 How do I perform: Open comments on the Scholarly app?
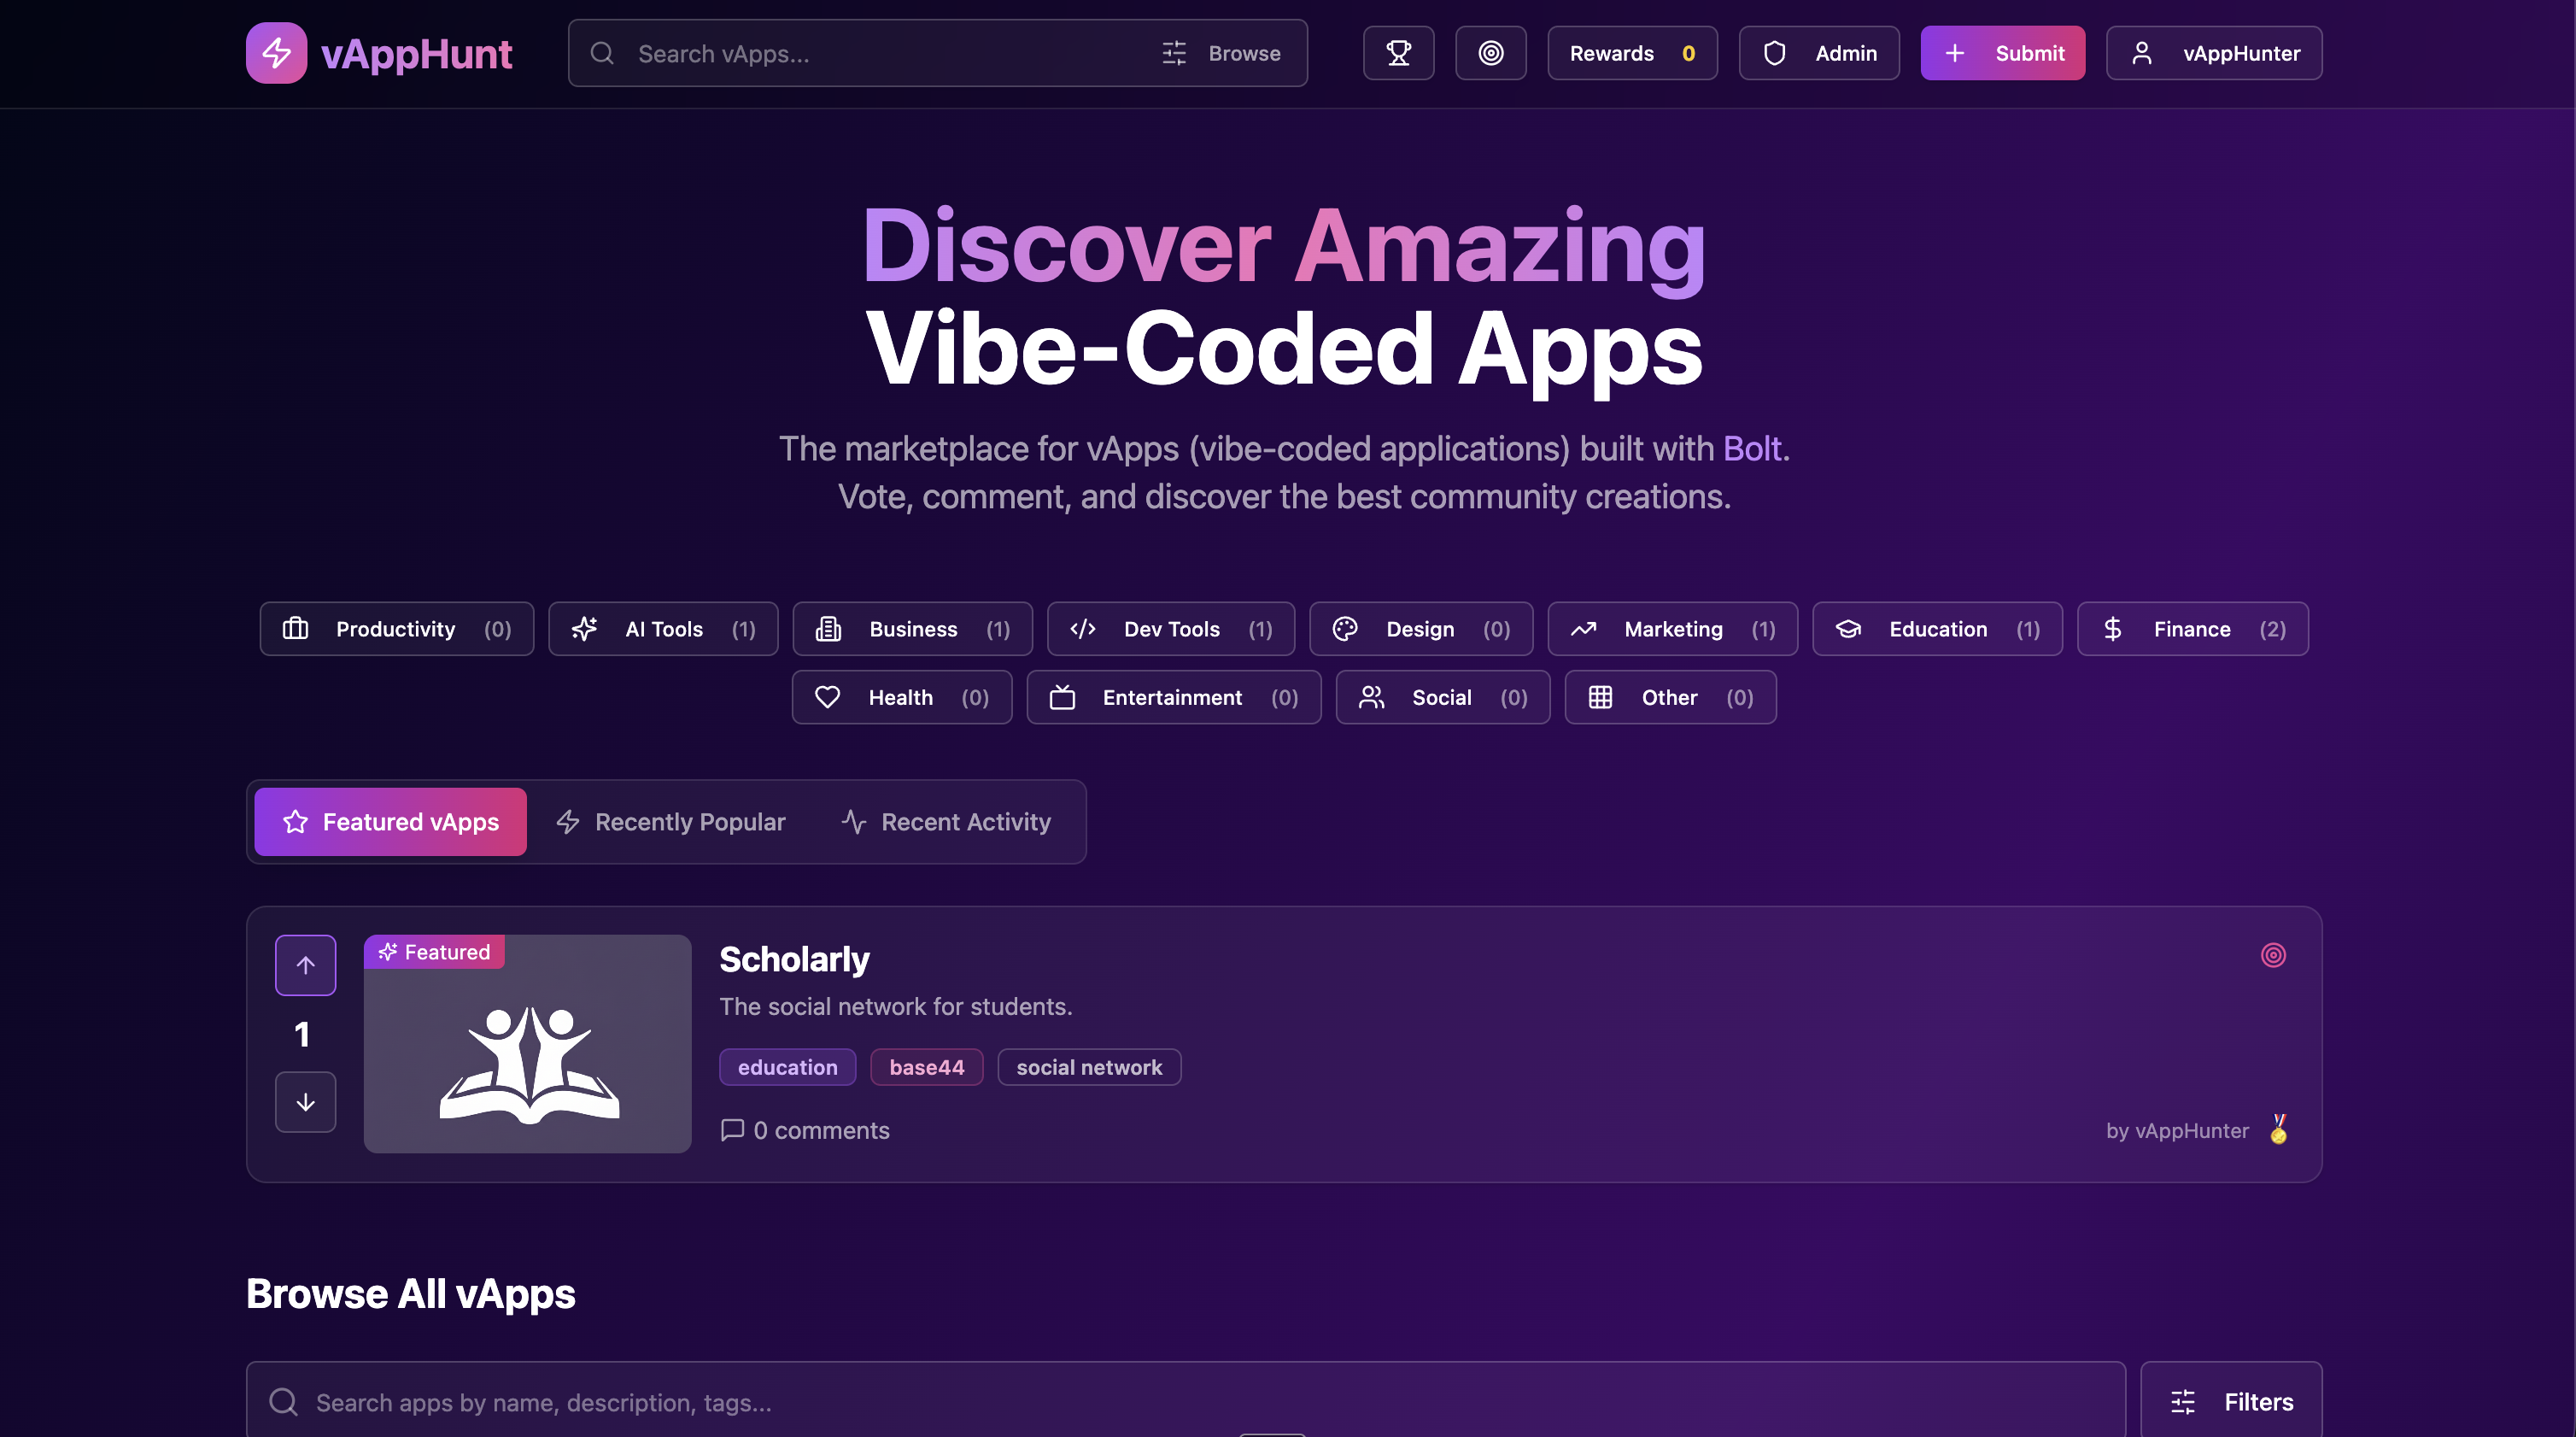(805, 1130)
